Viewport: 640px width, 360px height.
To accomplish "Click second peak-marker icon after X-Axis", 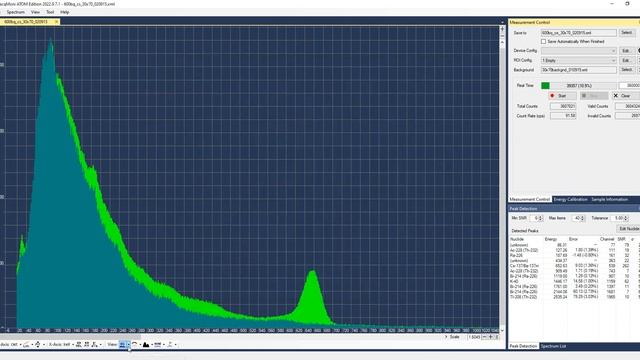I will pos(87,345).
